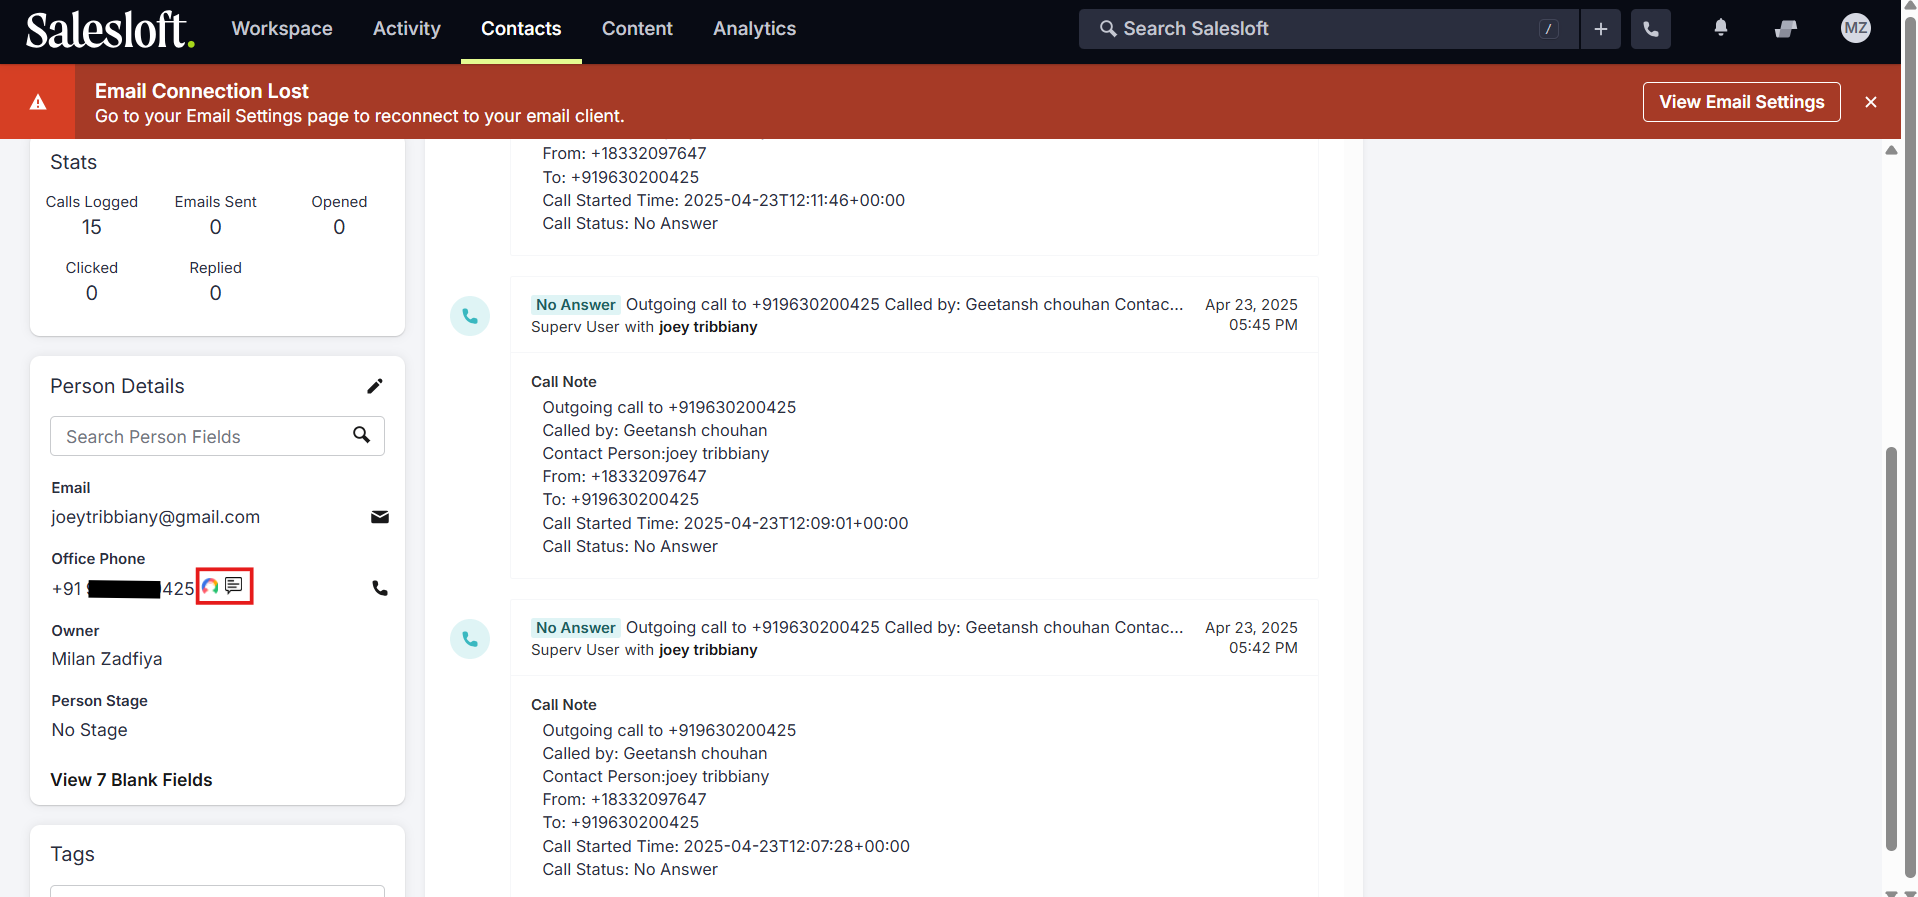Open the Activity menu

click(407, 29)
